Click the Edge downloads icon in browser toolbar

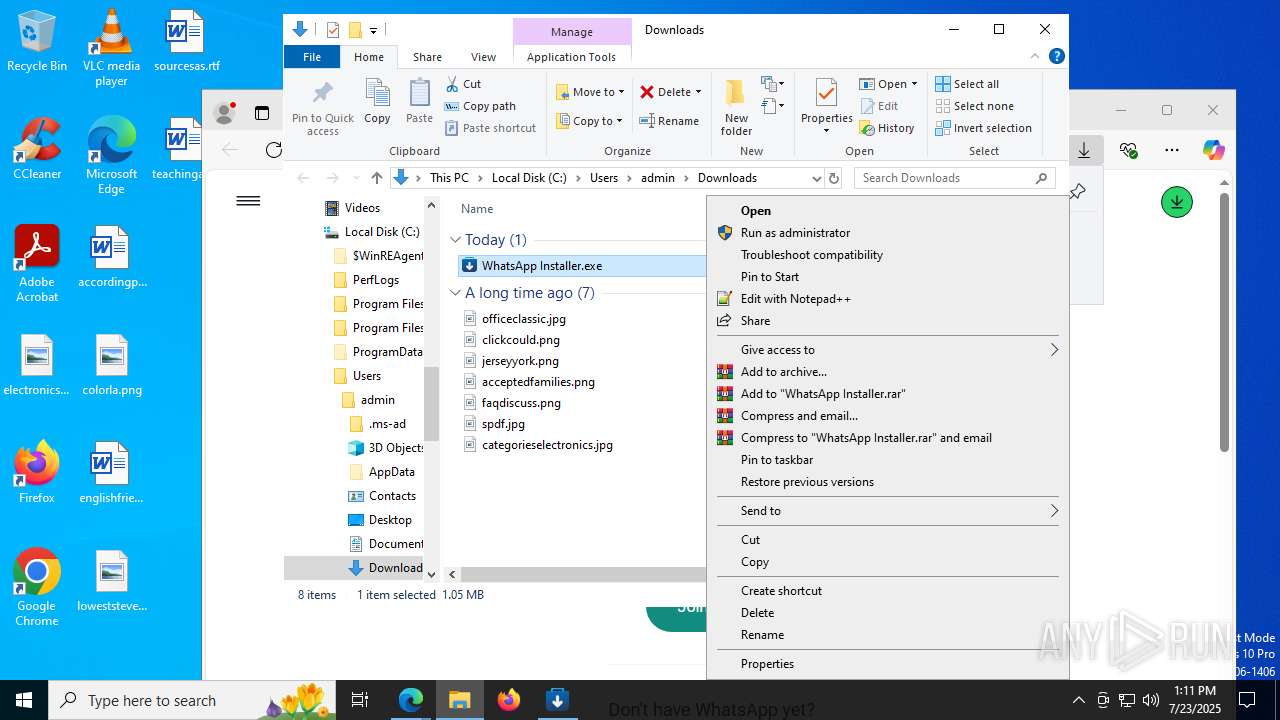[1083, 150]
